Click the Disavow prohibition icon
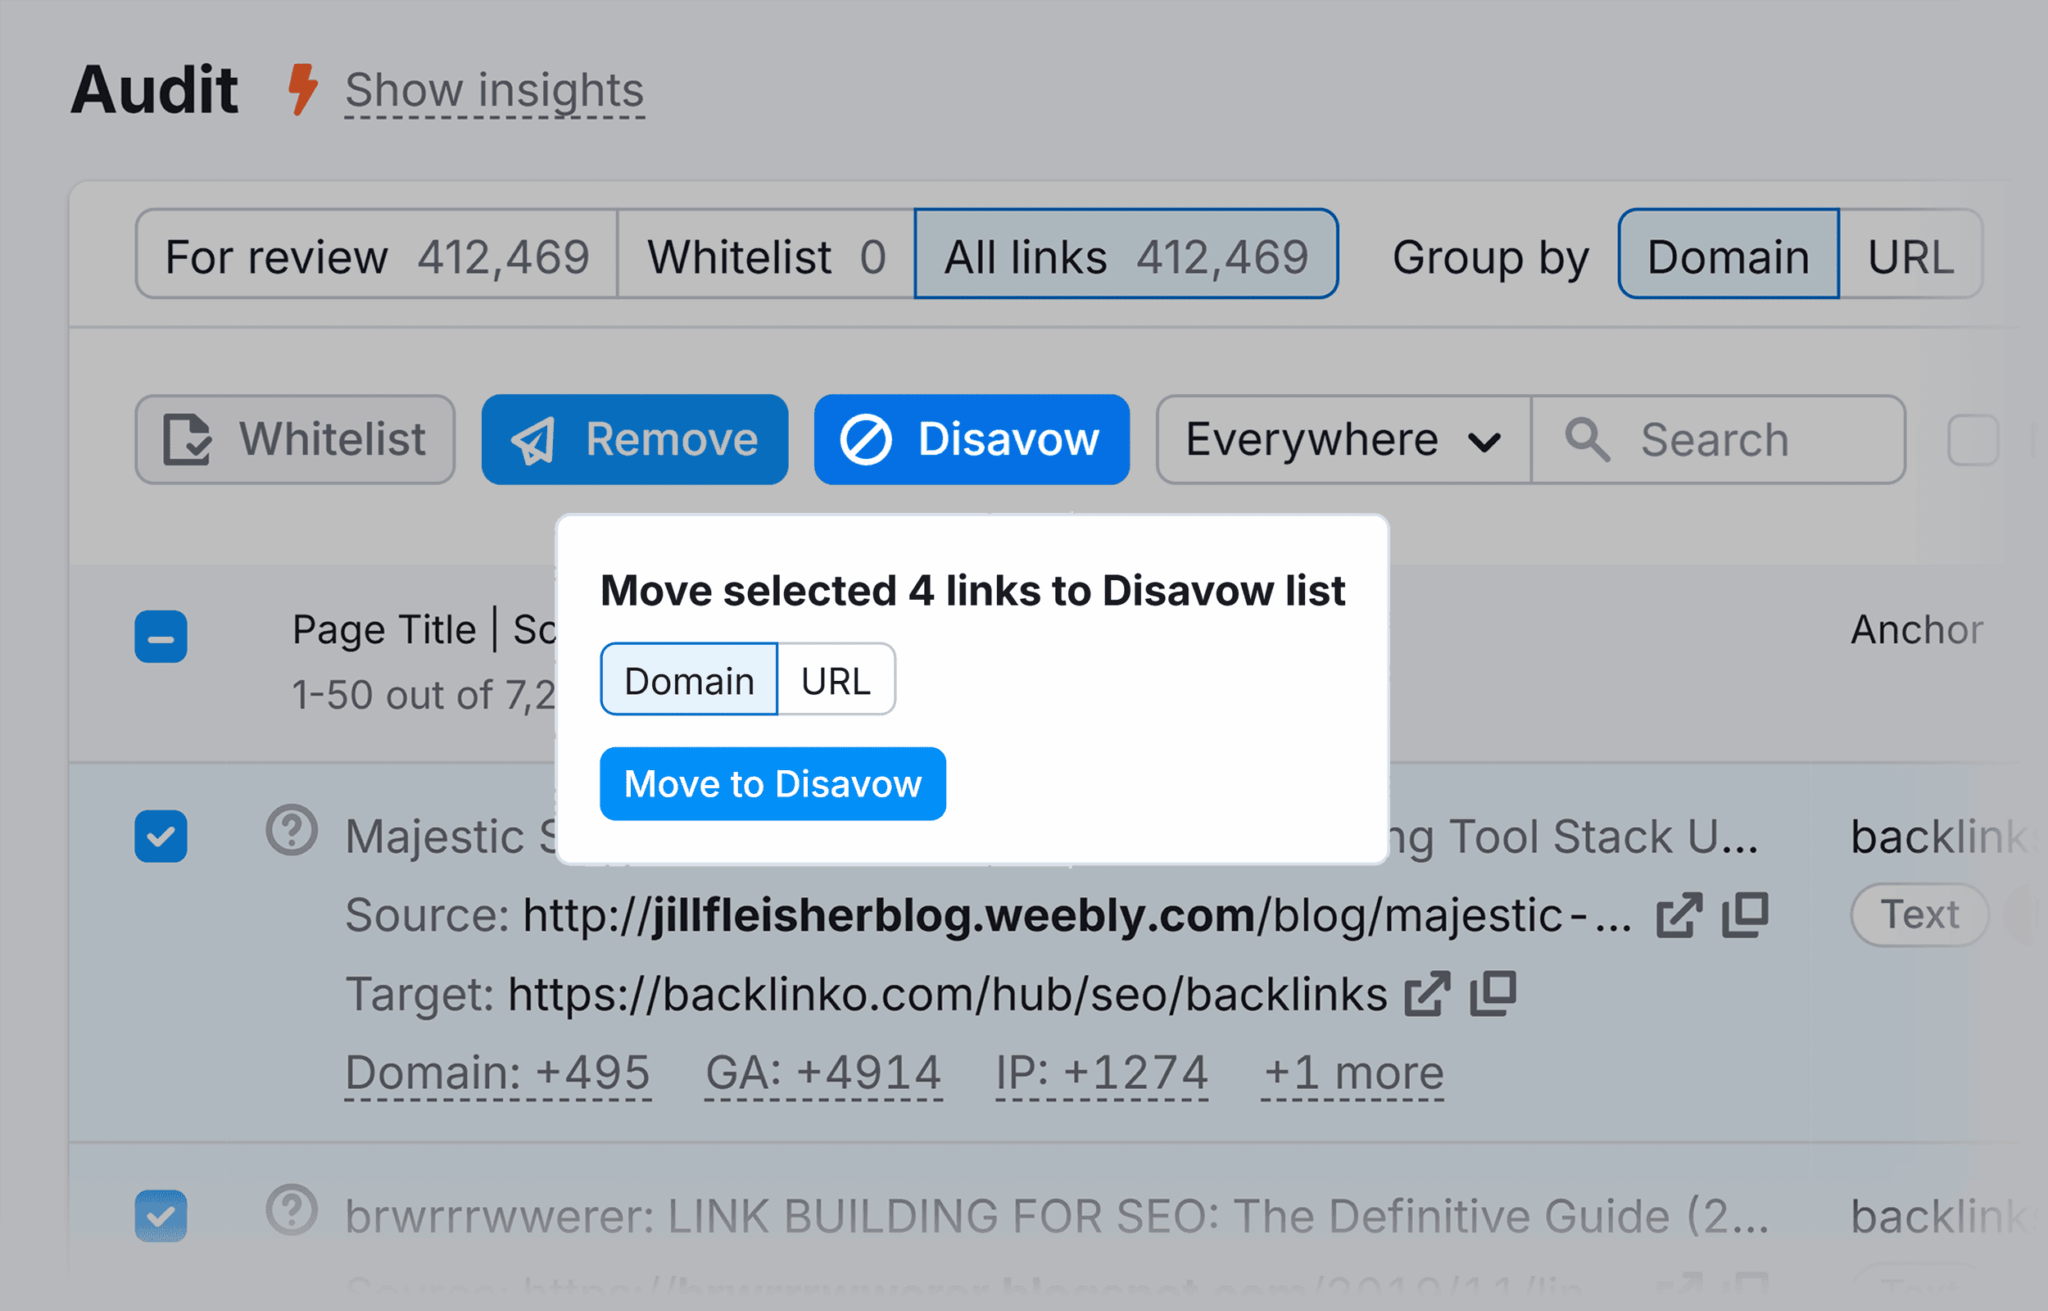 [x=868, y=439]
